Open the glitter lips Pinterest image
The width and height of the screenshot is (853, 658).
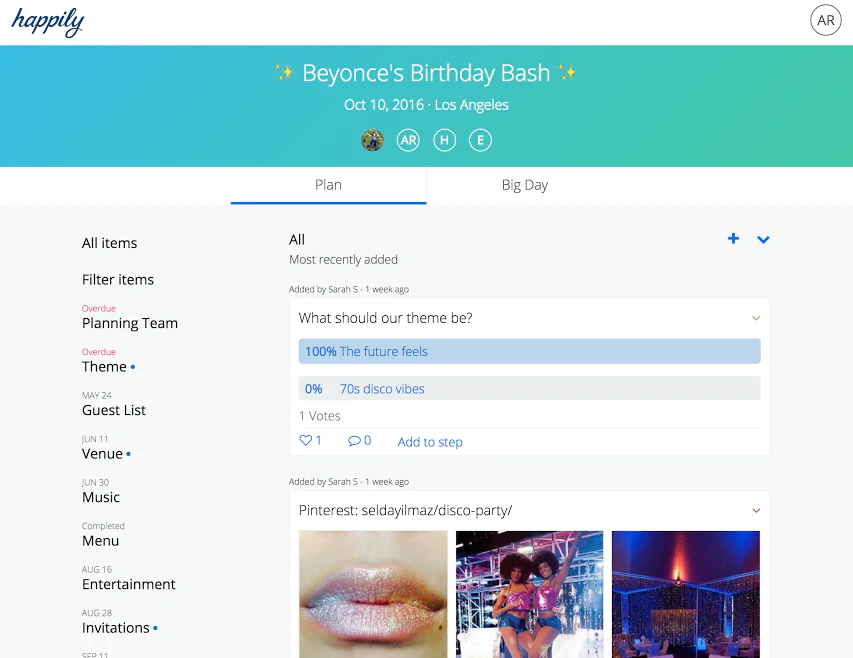pyautogui.click(x=373, y=594)
